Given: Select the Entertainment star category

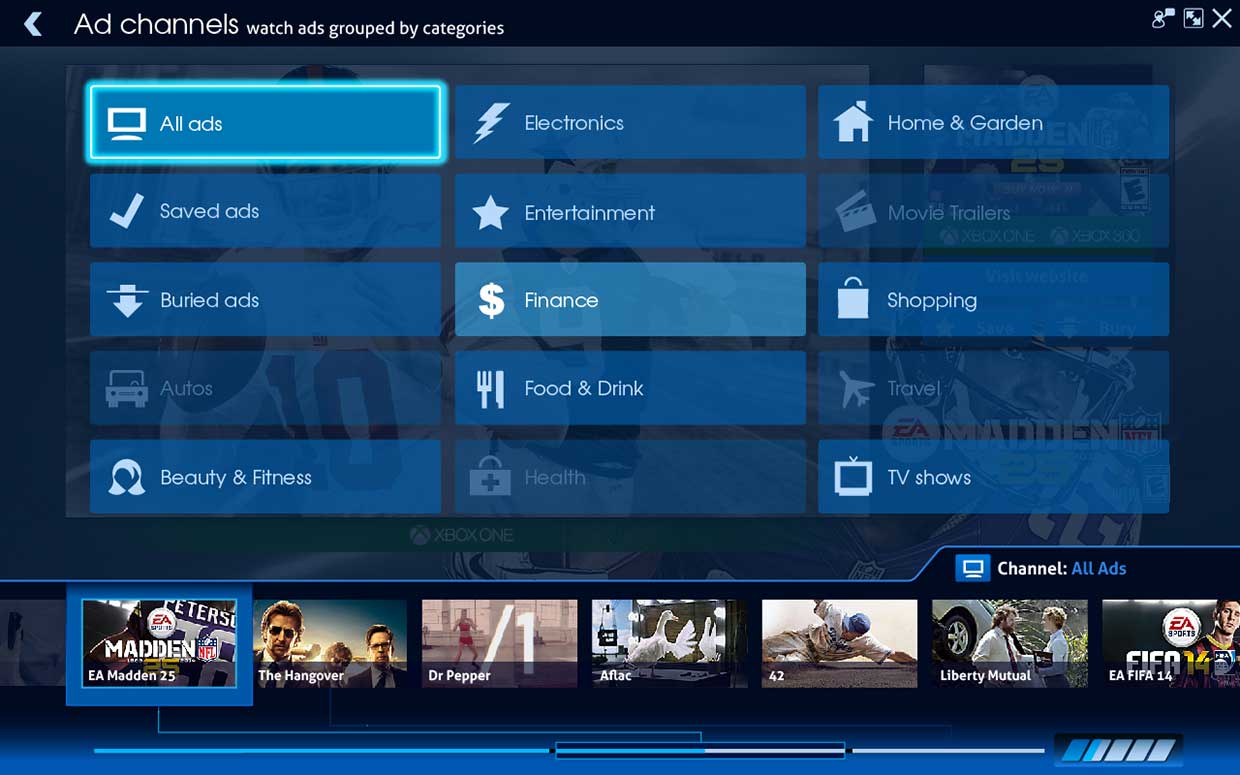Looking at the screenshot, I should click(x=630, y=211).
